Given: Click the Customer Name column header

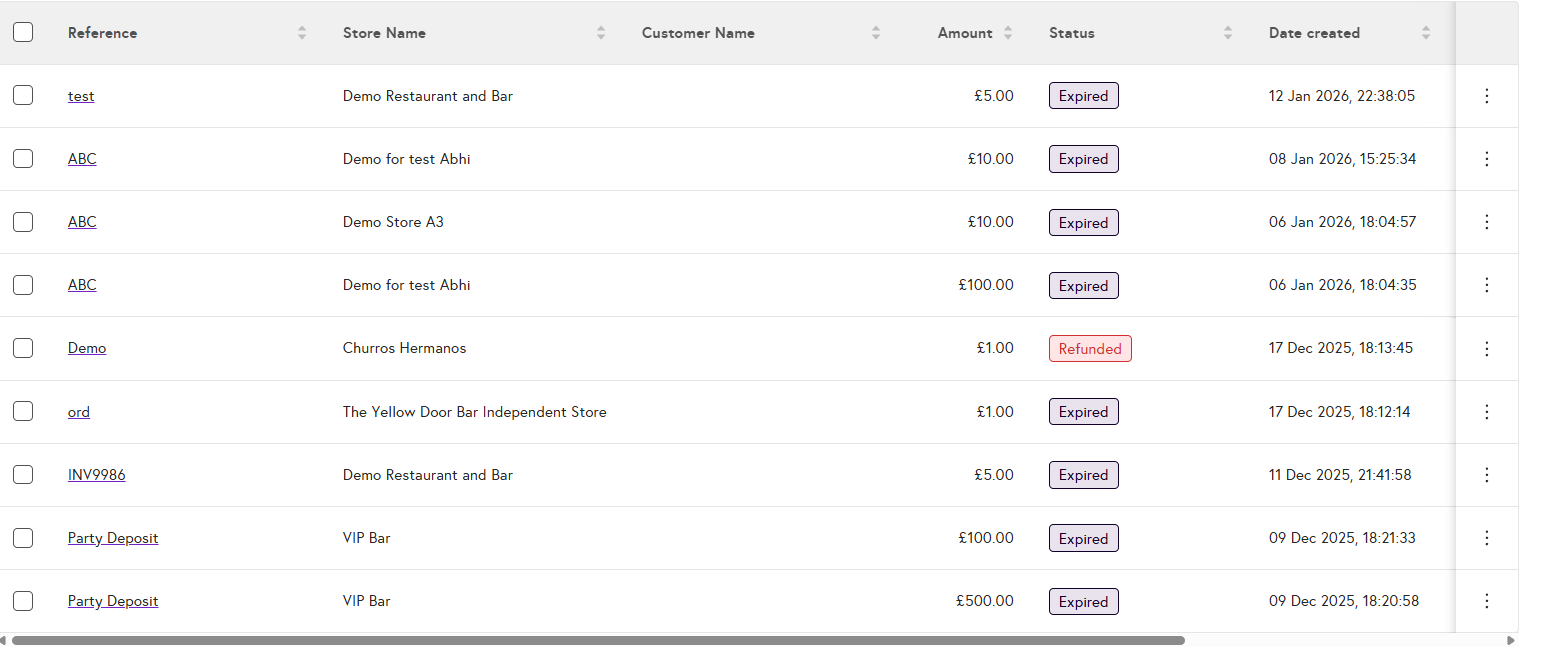Looking at the screenshot, I should click(x=698, y=33).
